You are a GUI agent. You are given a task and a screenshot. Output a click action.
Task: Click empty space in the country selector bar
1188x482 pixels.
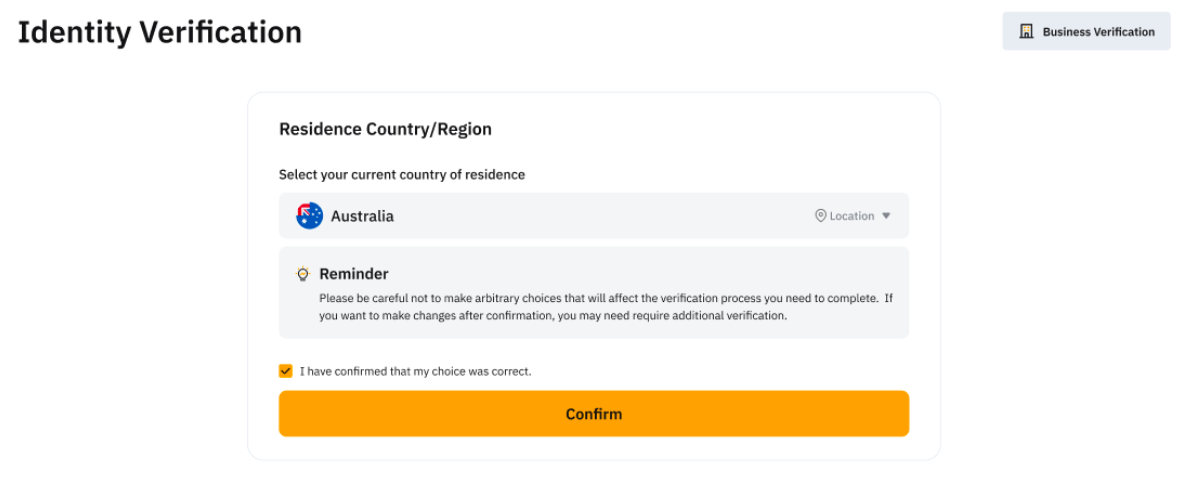pyautogui.click(x=600, y=216)
